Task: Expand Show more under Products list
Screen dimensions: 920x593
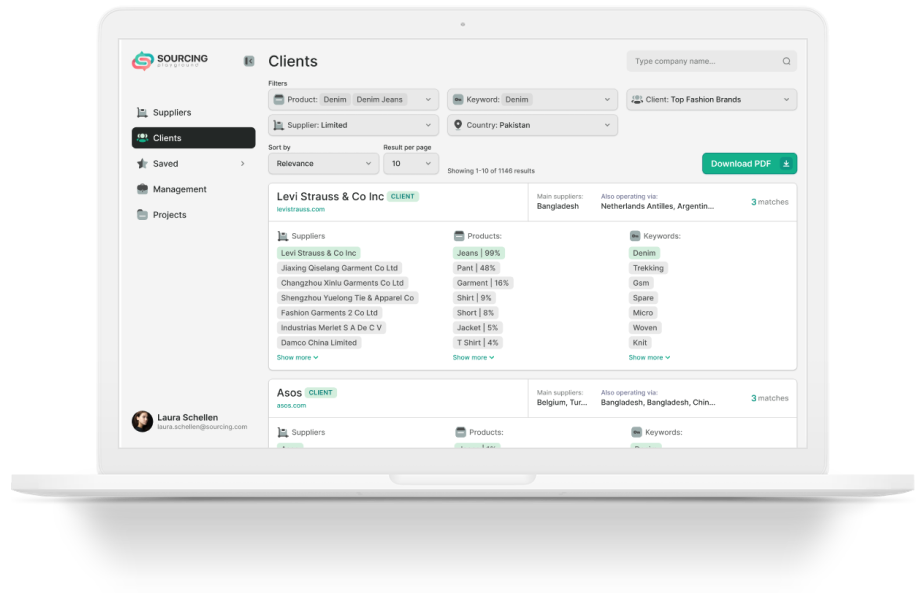Action: [x=473, y=357]
